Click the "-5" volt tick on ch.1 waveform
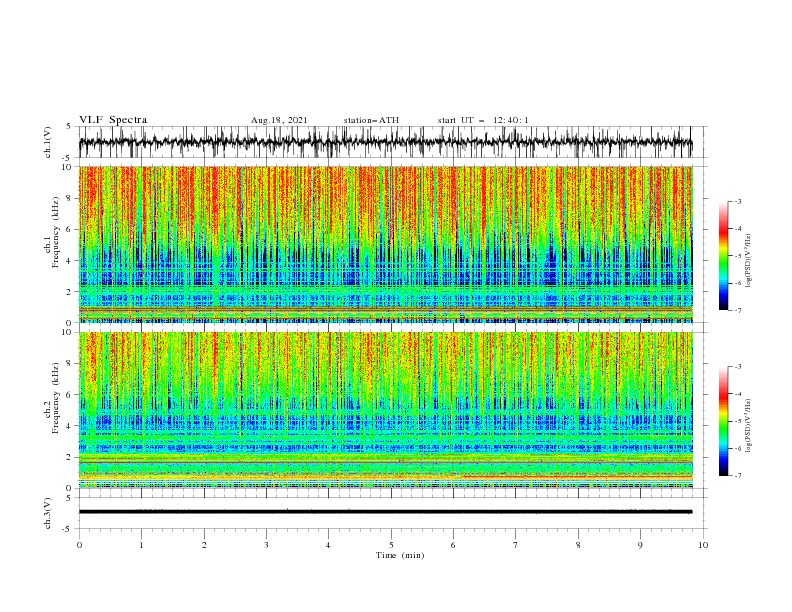Viewport: 792px width, 612px height. coord(67,158)
